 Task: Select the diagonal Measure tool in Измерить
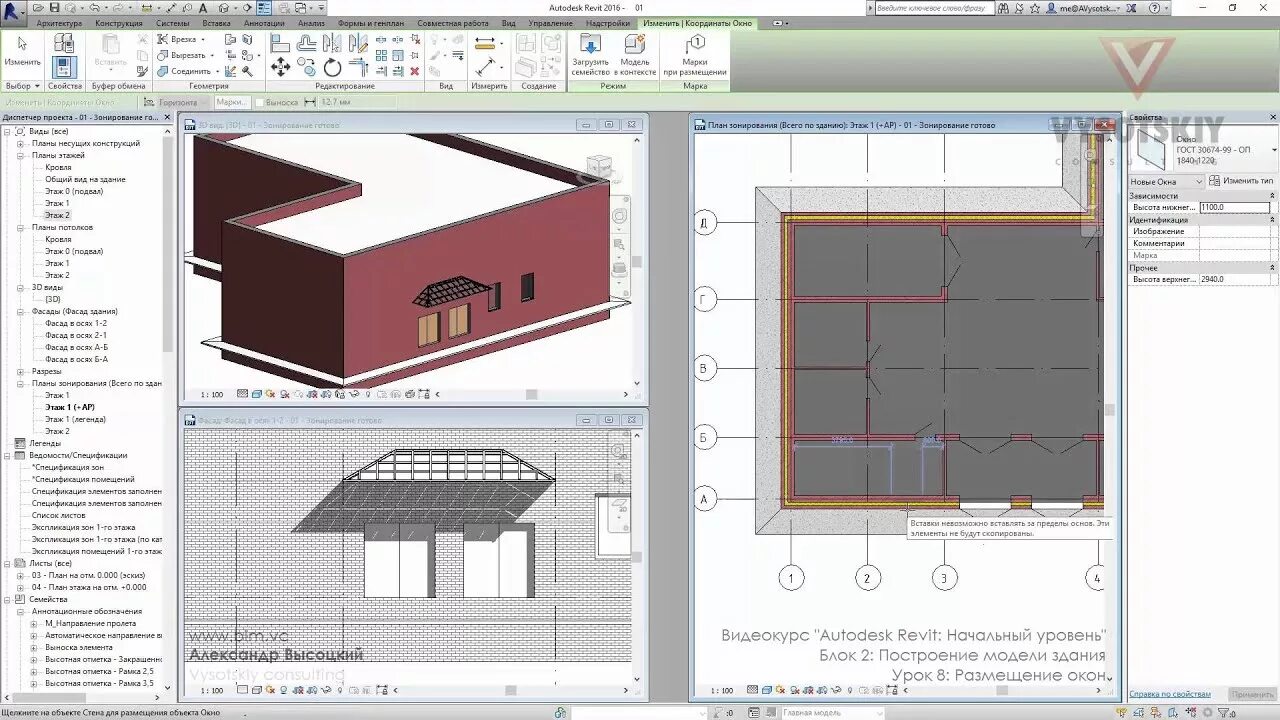485,67
